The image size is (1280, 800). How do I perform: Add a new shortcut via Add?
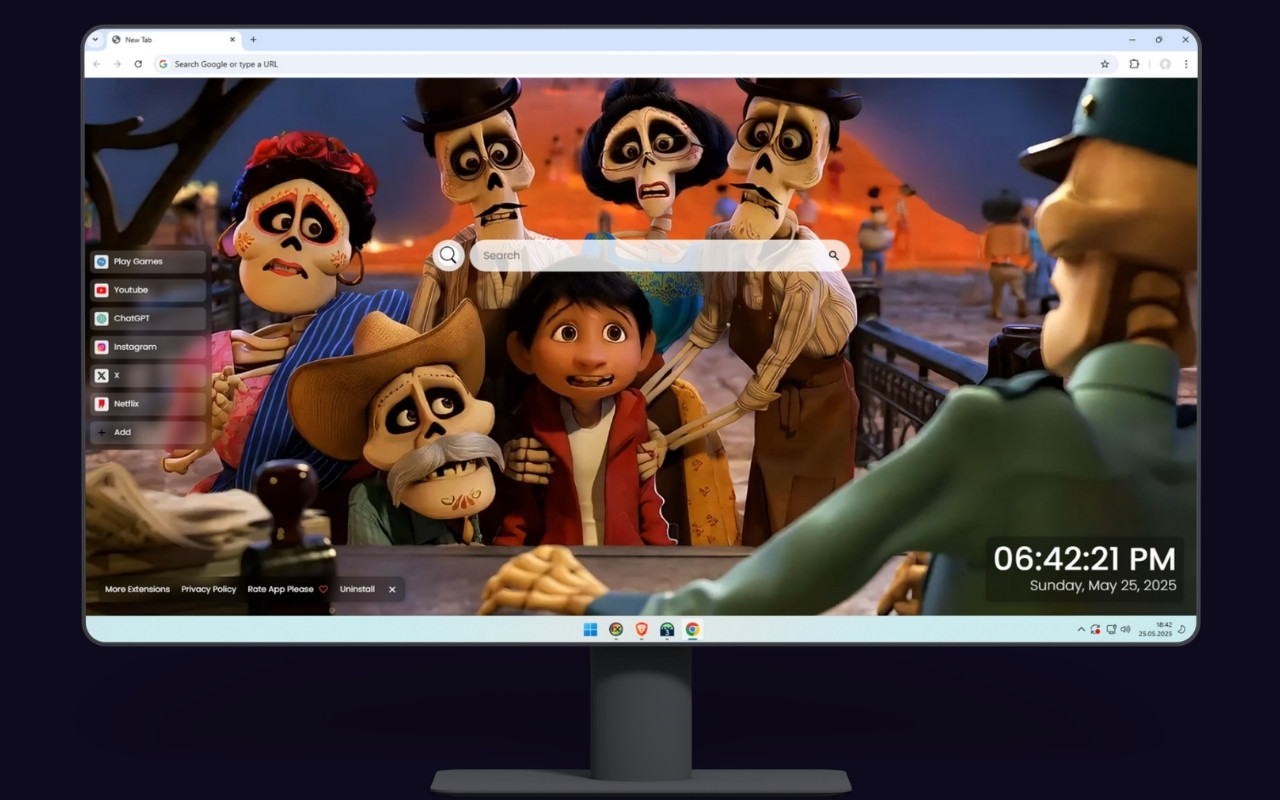tap(148, 432)
